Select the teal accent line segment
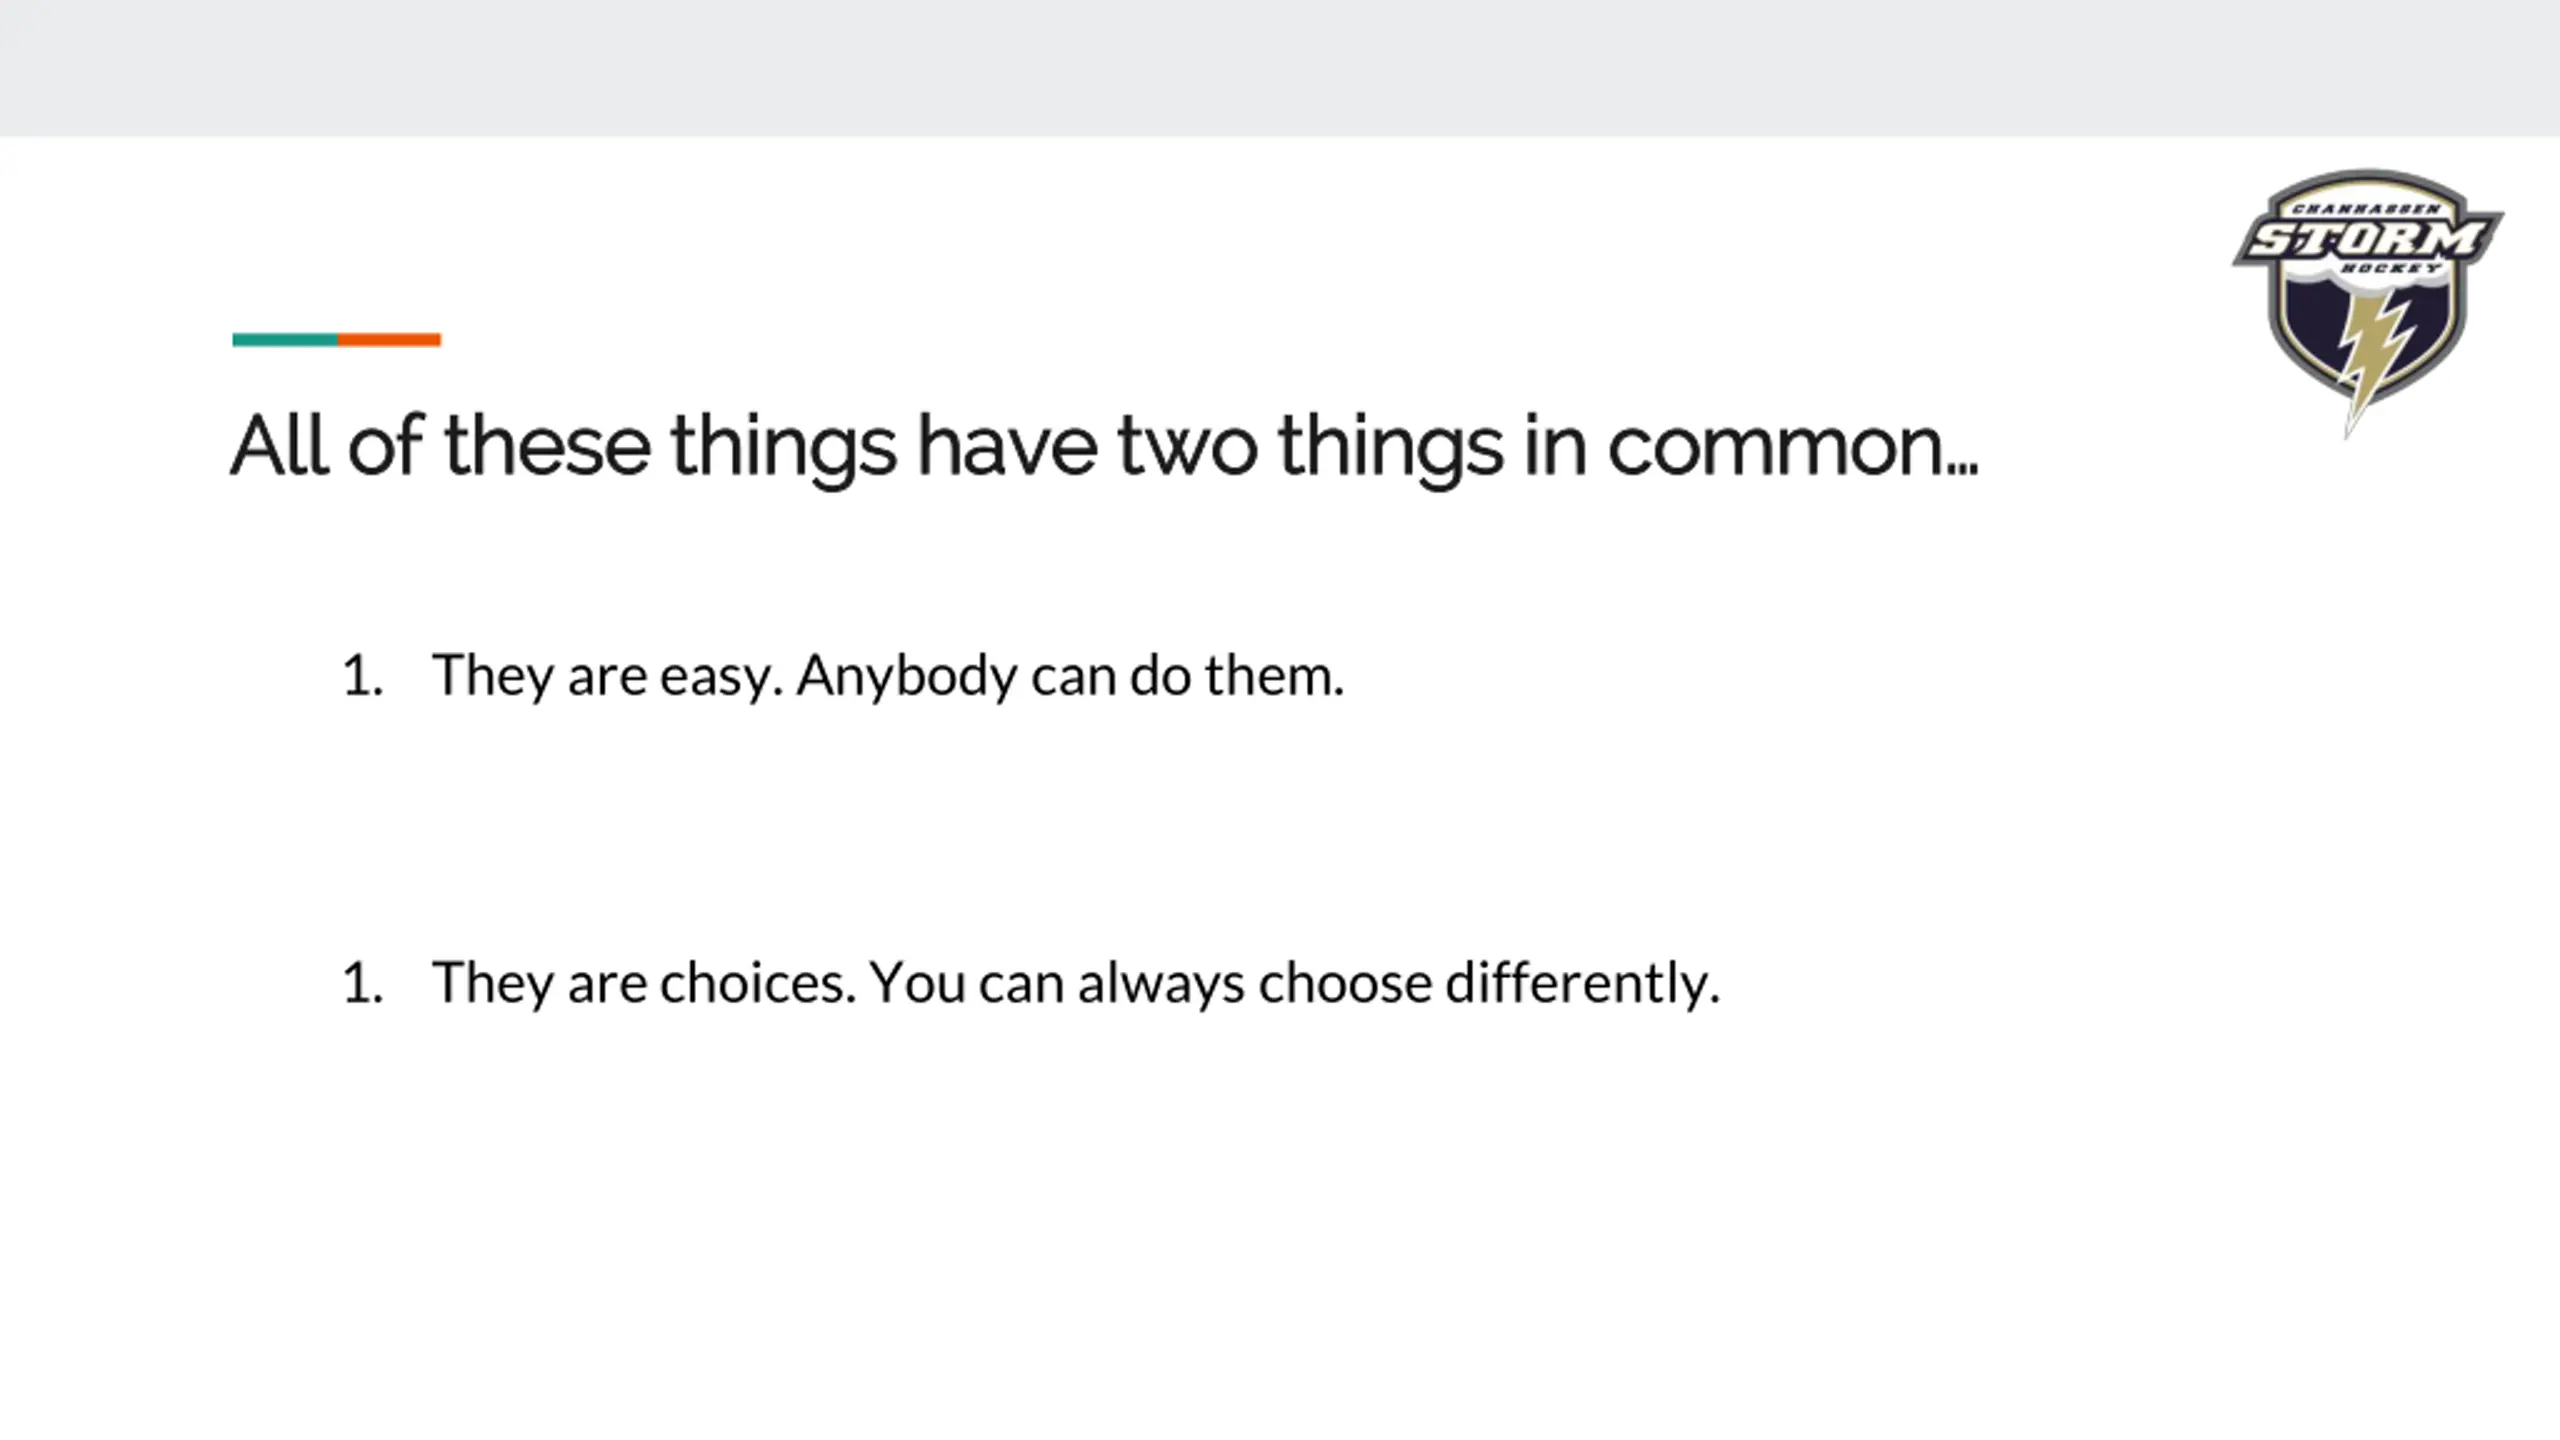The height and width of the screenshot is (1440, 2560). pos(285,340)
